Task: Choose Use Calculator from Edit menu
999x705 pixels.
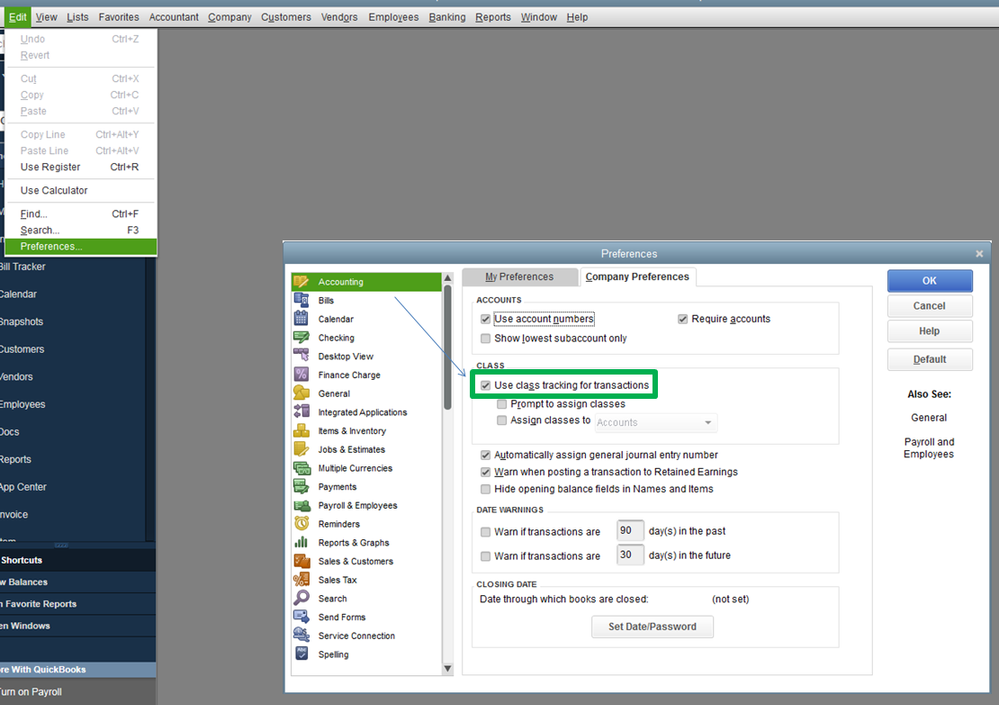Action: tap(80, 190)
